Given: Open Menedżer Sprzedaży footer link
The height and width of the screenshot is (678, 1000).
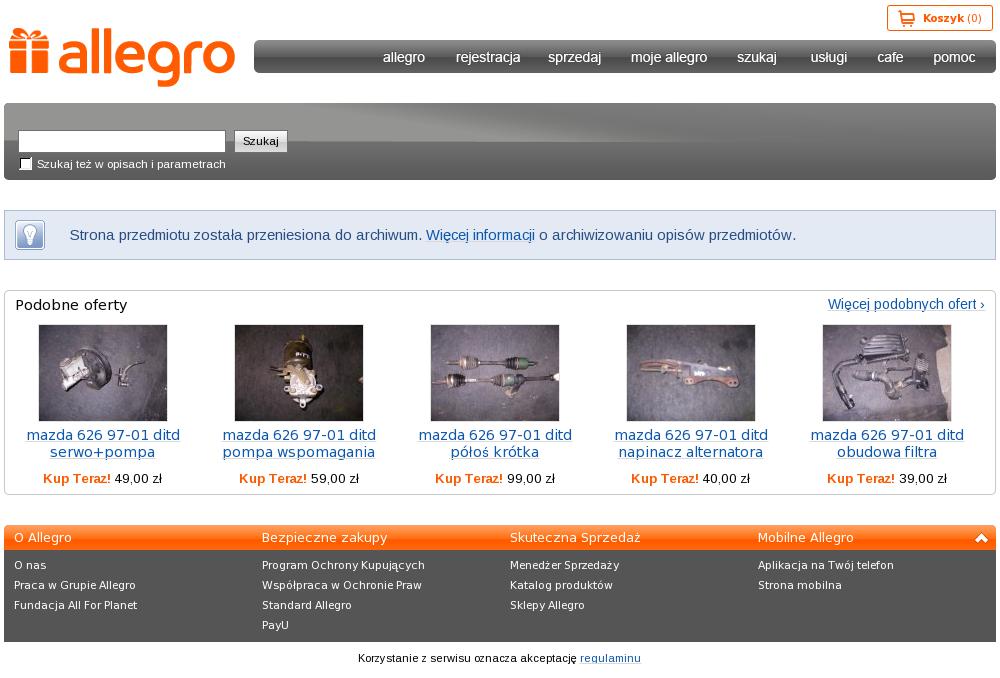Looking at the screenshot, I should [x=564, y=565].
